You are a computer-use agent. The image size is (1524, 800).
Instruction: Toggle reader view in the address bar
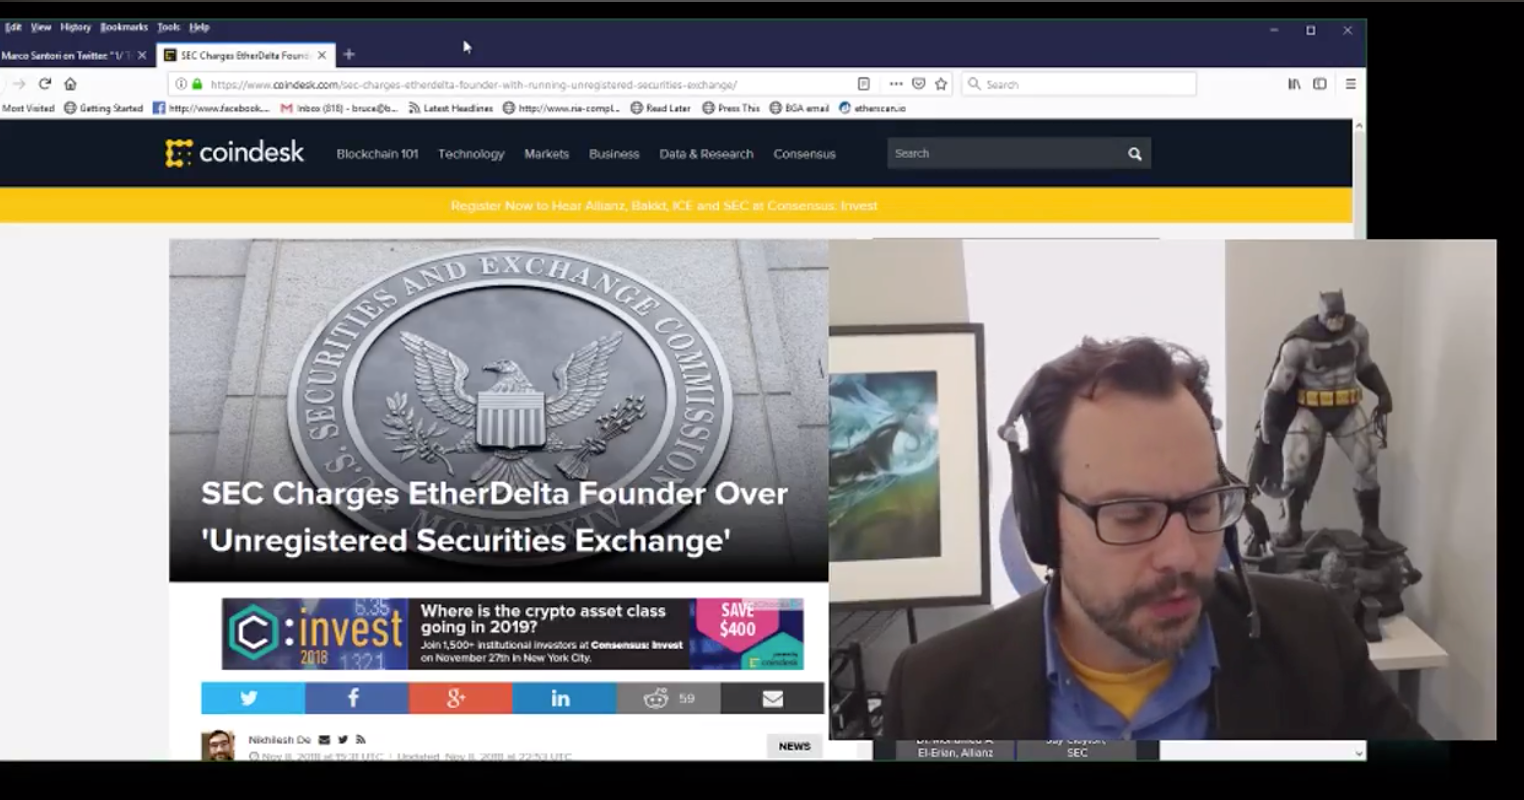click(x=864, y=84)
